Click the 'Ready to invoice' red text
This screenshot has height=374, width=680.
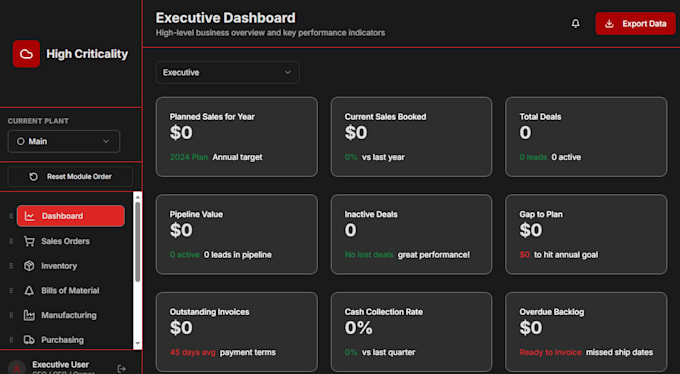click(x=550, y=352)
